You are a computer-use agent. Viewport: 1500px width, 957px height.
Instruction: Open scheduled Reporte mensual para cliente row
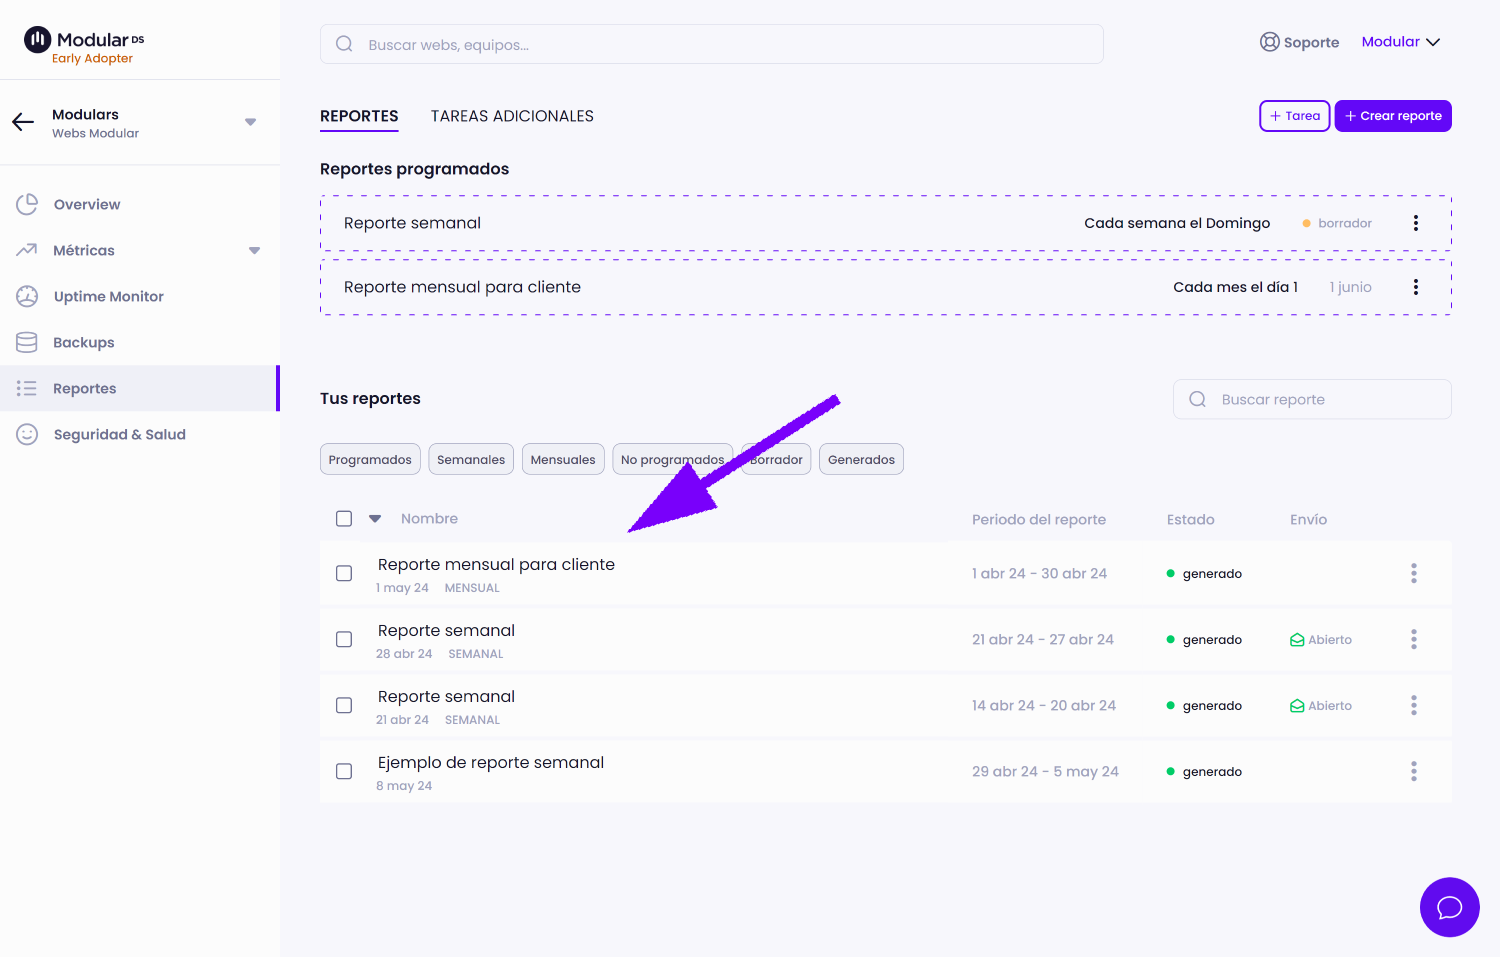(x=886, y=287)
